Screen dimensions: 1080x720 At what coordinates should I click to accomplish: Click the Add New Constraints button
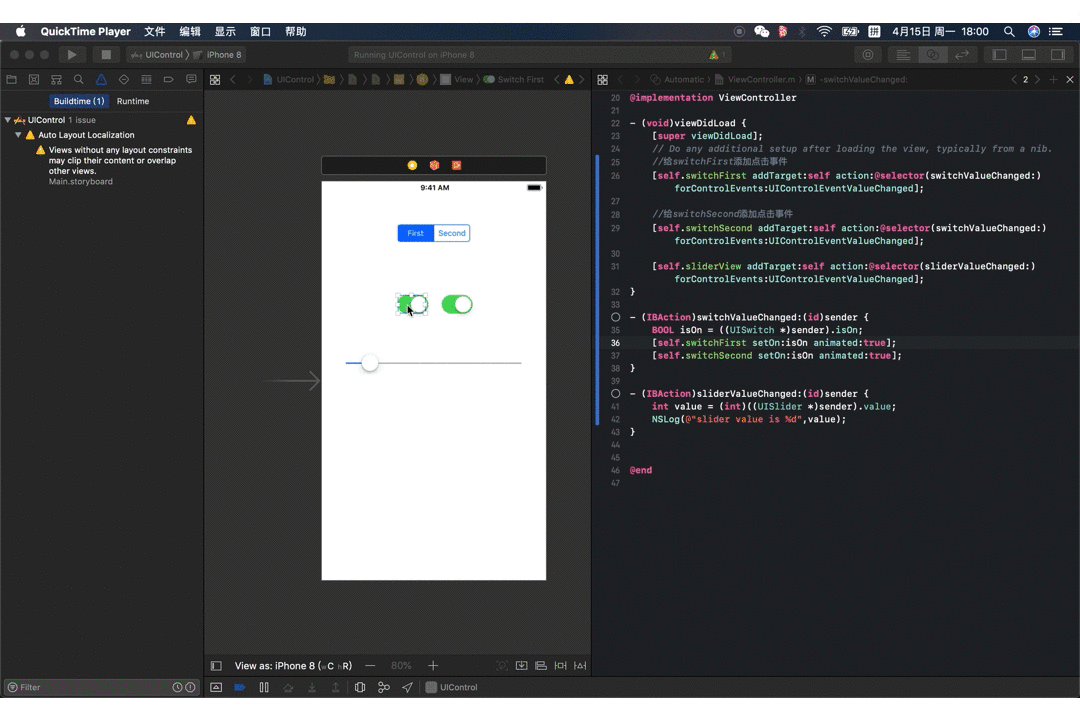tap(560, 666)
